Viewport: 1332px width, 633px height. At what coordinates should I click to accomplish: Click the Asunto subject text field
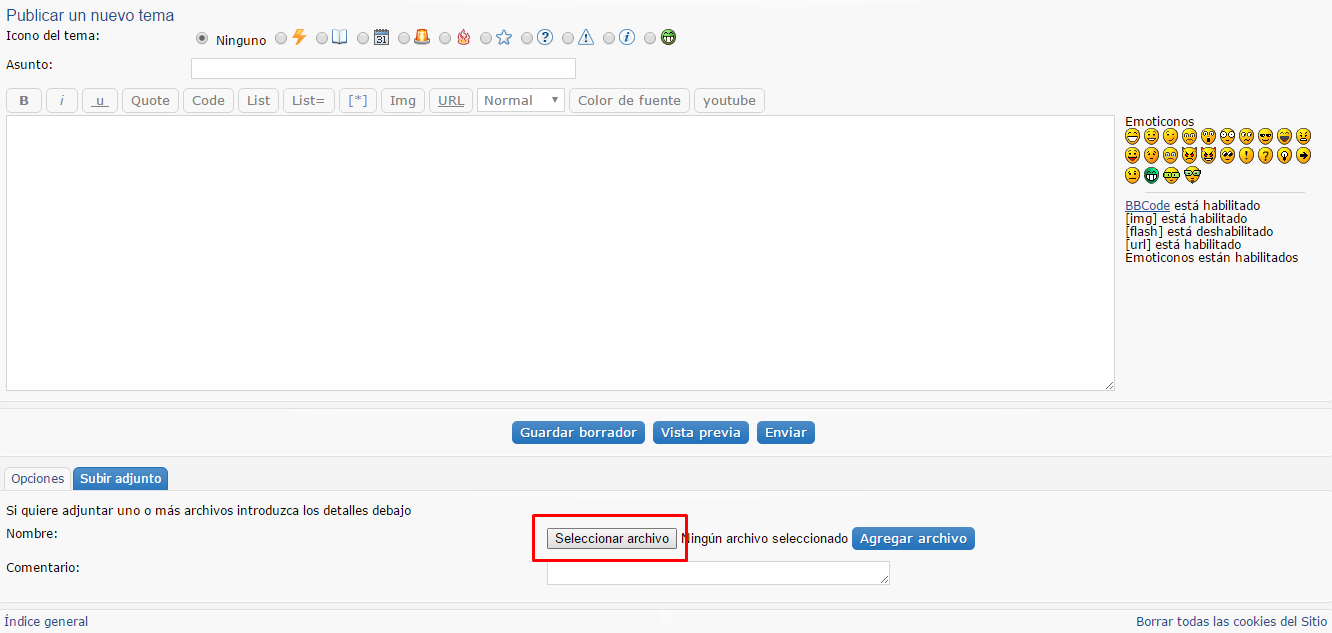pyautogui.click(x=383, y=68)
